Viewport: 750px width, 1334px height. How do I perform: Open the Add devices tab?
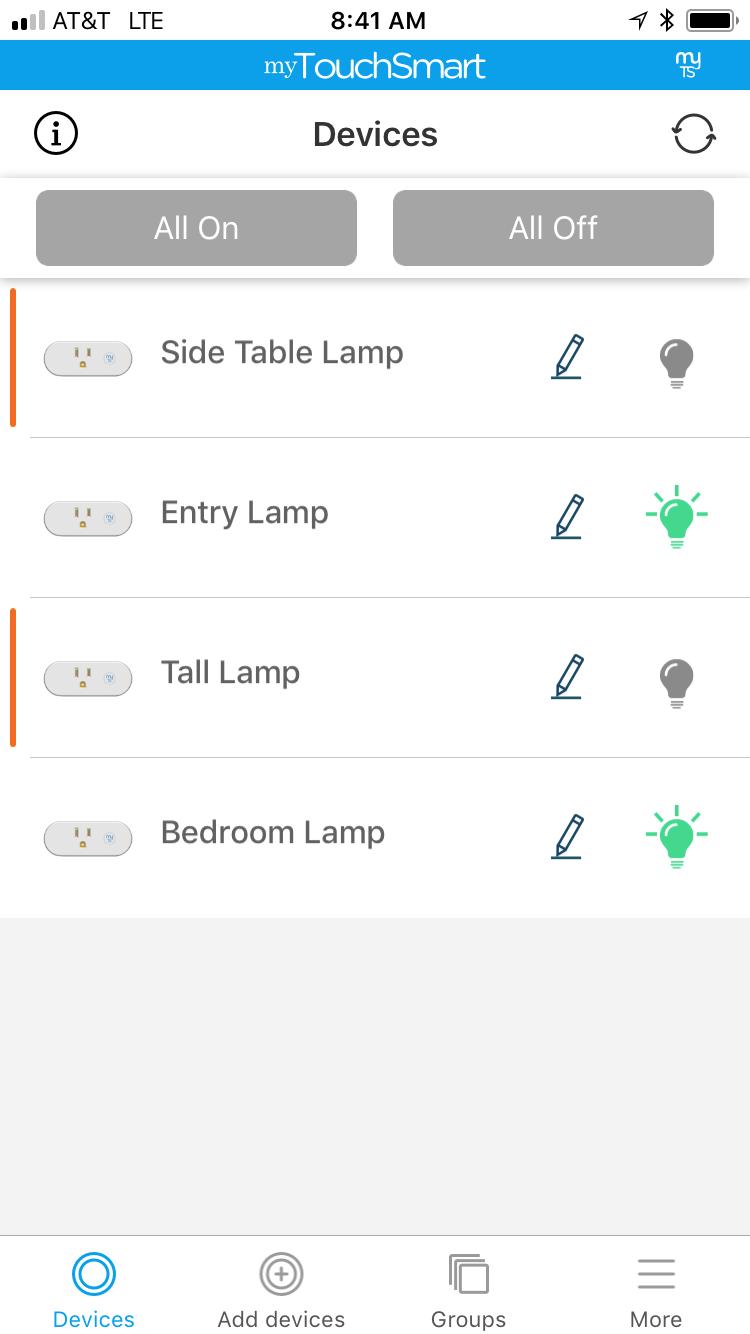281,1290
